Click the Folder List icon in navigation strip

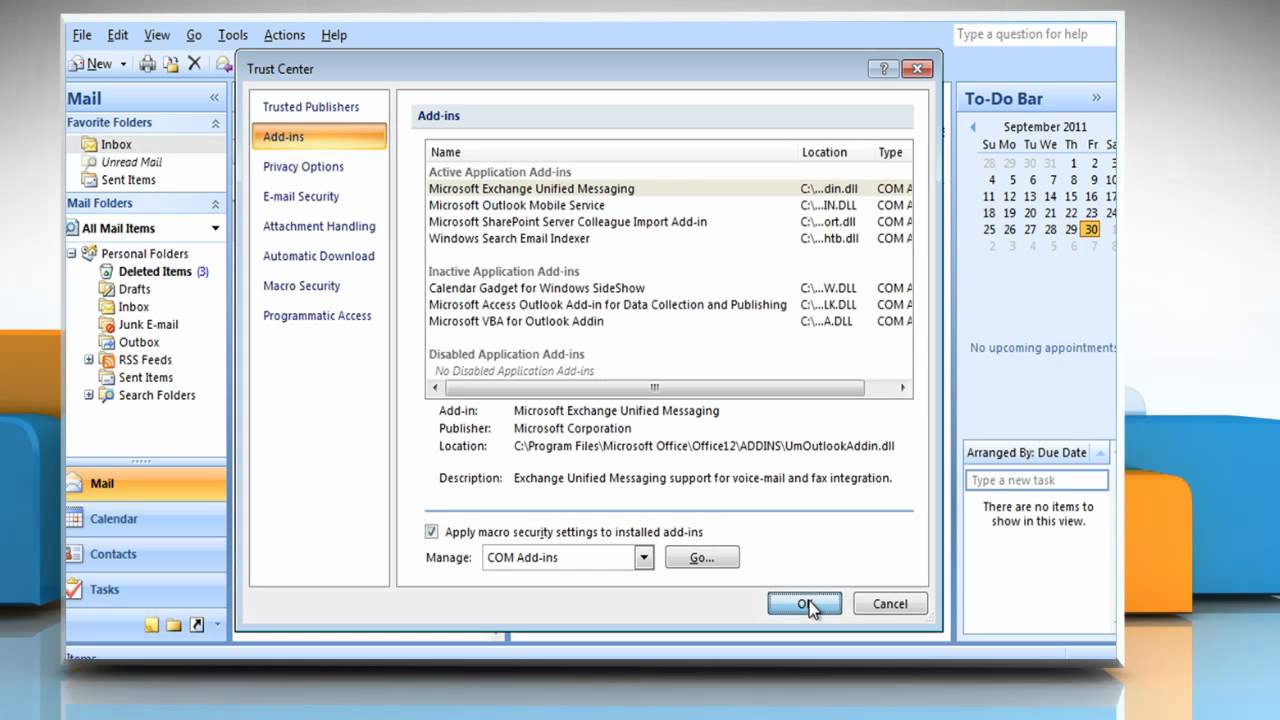(x=174, y=625)
